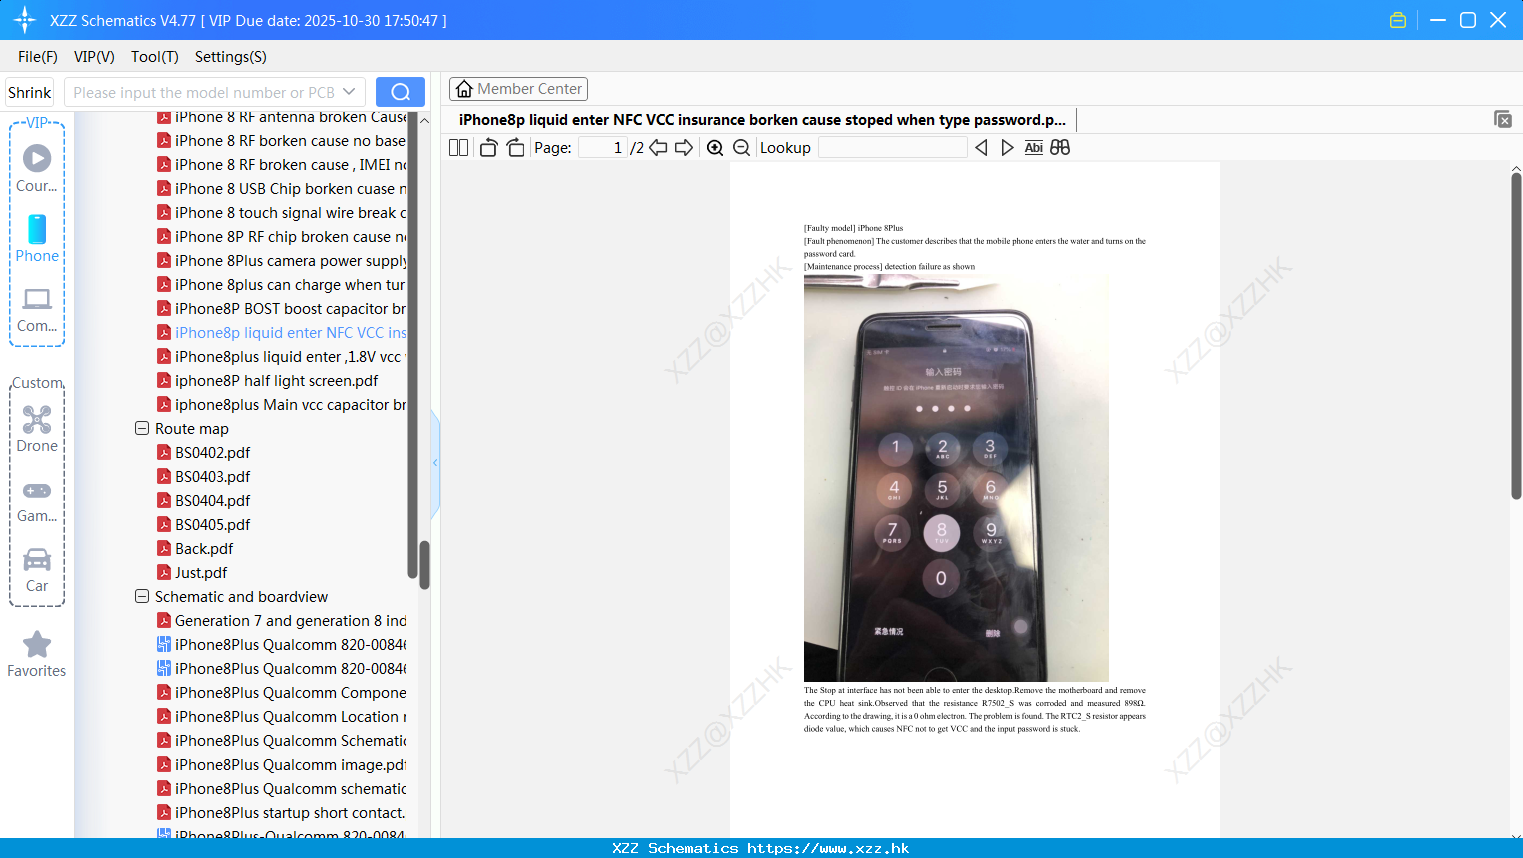
Task: Open the VIP(V) menu
Action: [x=94, y=57]
